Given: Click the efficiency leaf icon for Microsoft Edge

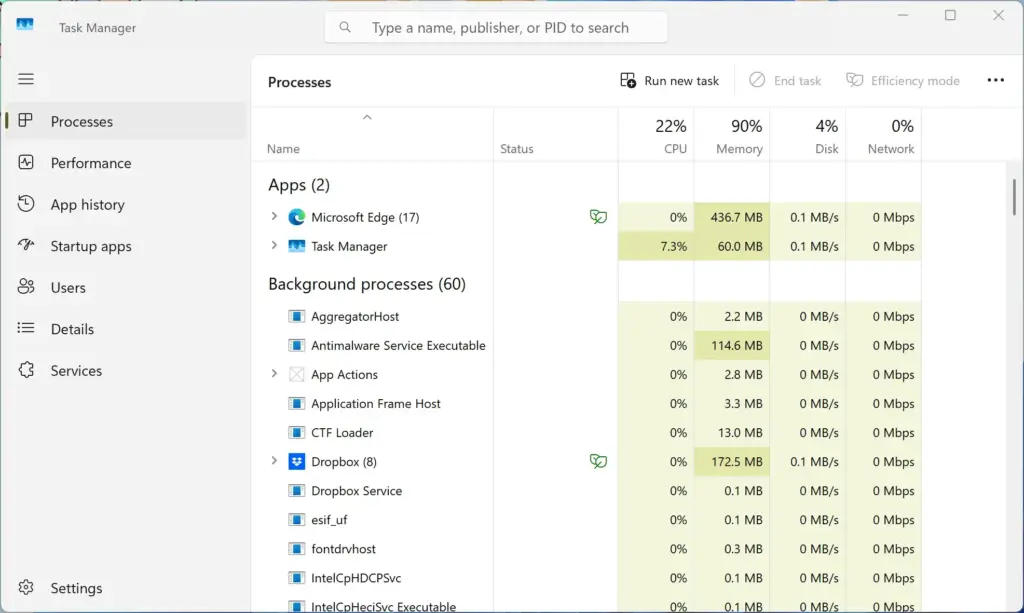Looking at the screenshot, I should pos(598,217).
